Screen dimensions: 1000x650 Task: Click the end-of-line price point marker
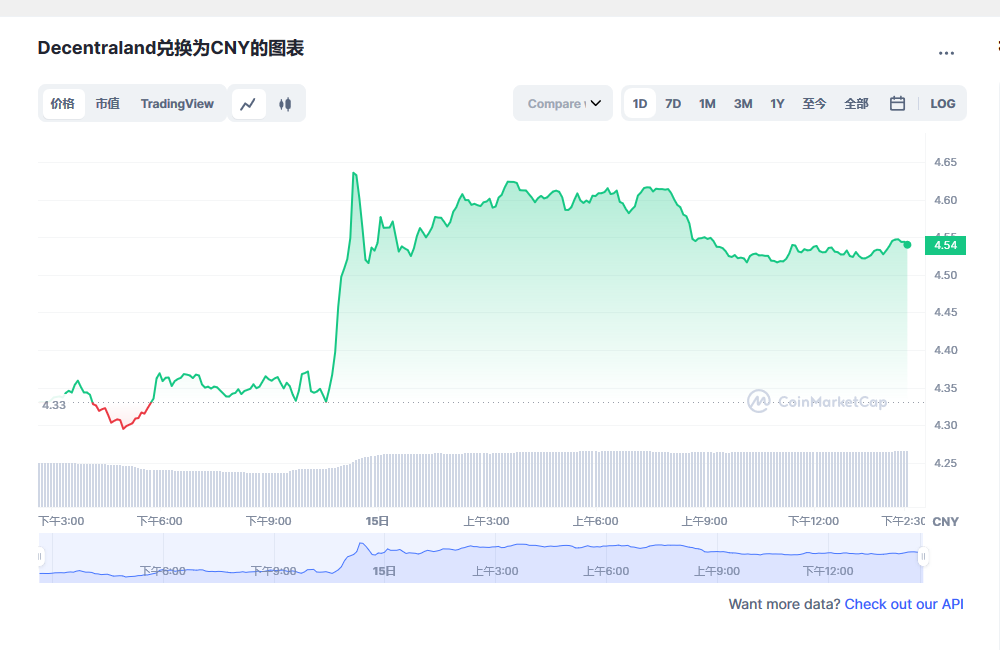(x=908, y=245)
